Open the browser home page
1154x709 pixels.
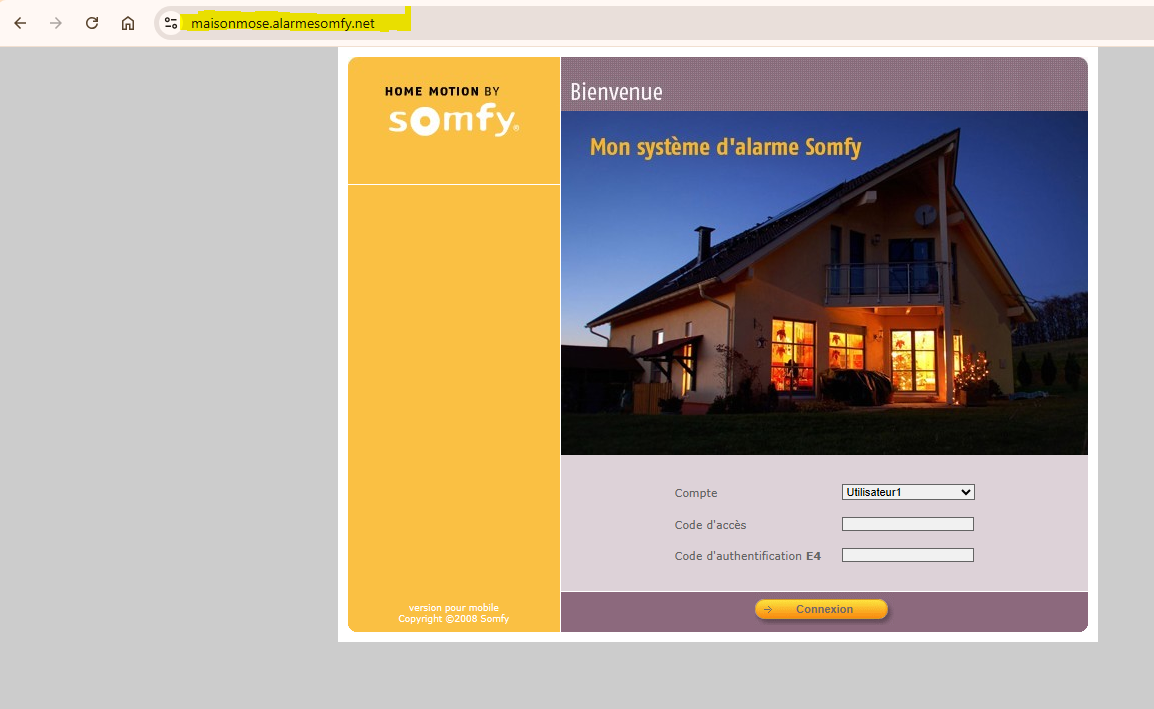(128, 23)
